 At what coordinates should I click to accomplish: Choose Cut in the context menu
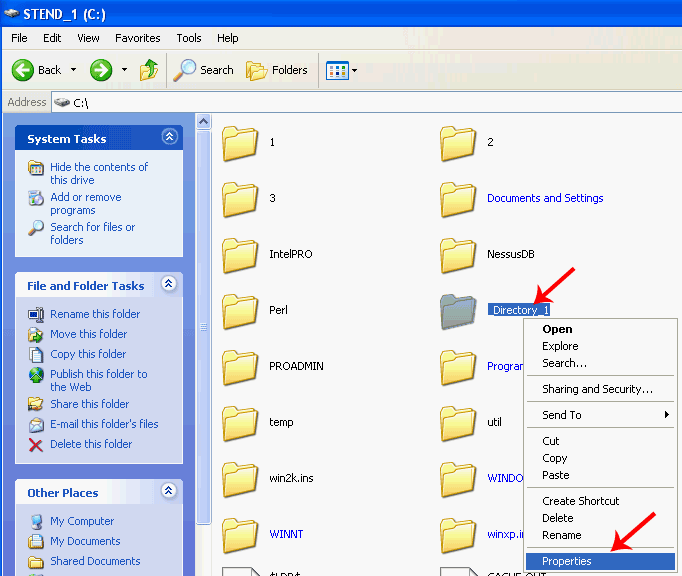600,441
